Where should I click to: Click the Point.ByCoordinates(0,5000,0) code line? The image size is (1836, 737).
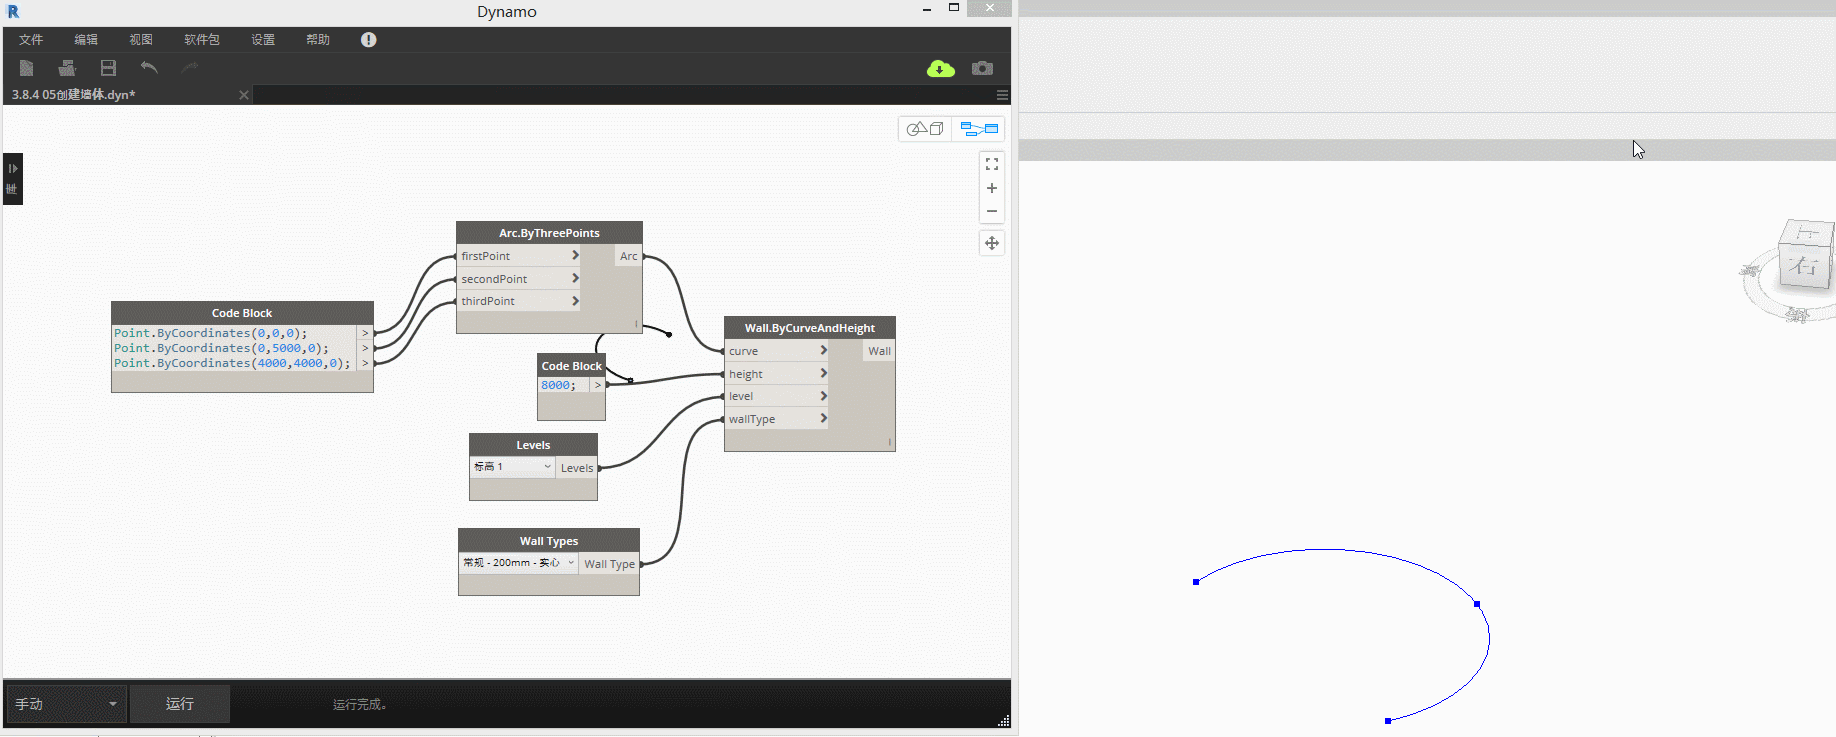coord(221,348)
